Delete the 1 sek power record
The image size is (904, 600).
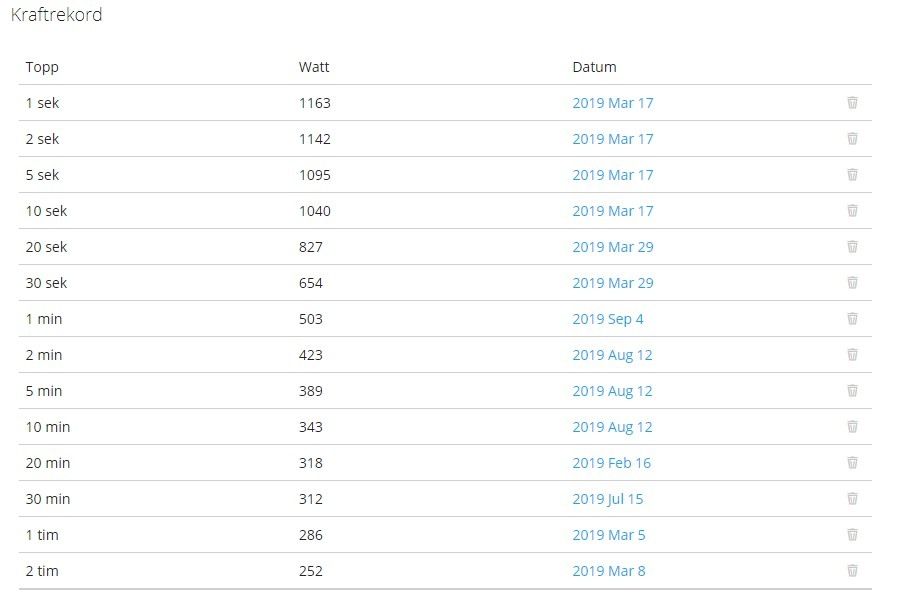[852, 103]
